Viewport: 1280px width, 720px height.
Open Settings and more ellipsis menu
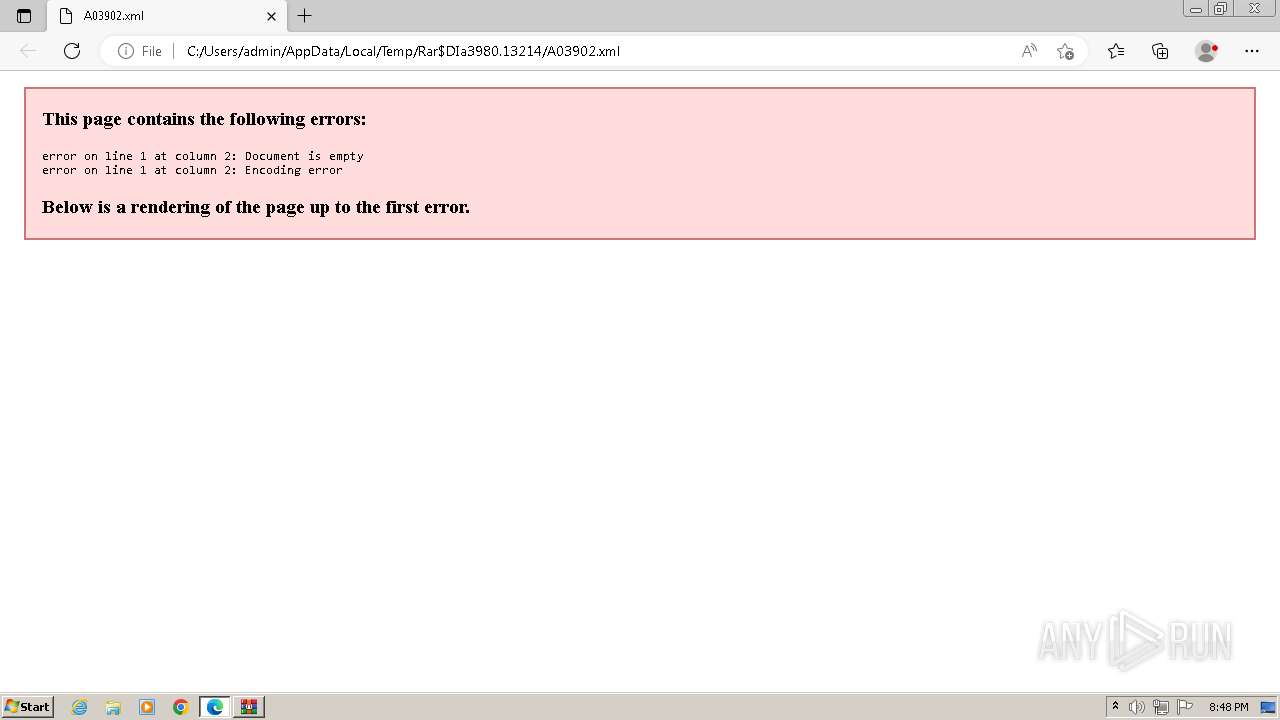(1252, 51)
